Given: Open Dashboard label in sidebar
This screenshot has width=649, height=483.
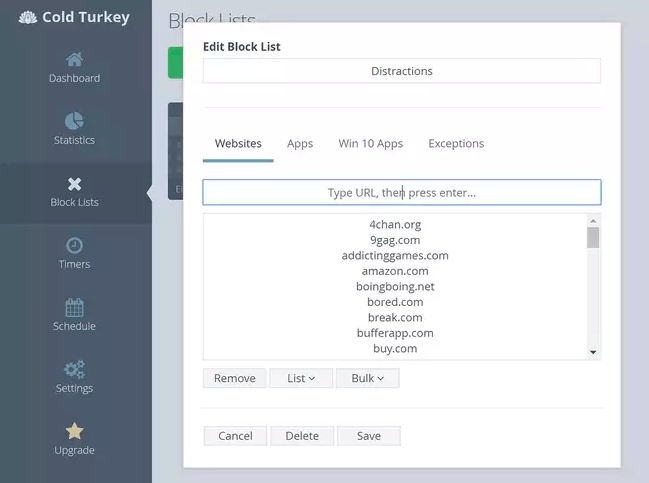Looking at the screenshot, I should [x=75, y=78].
